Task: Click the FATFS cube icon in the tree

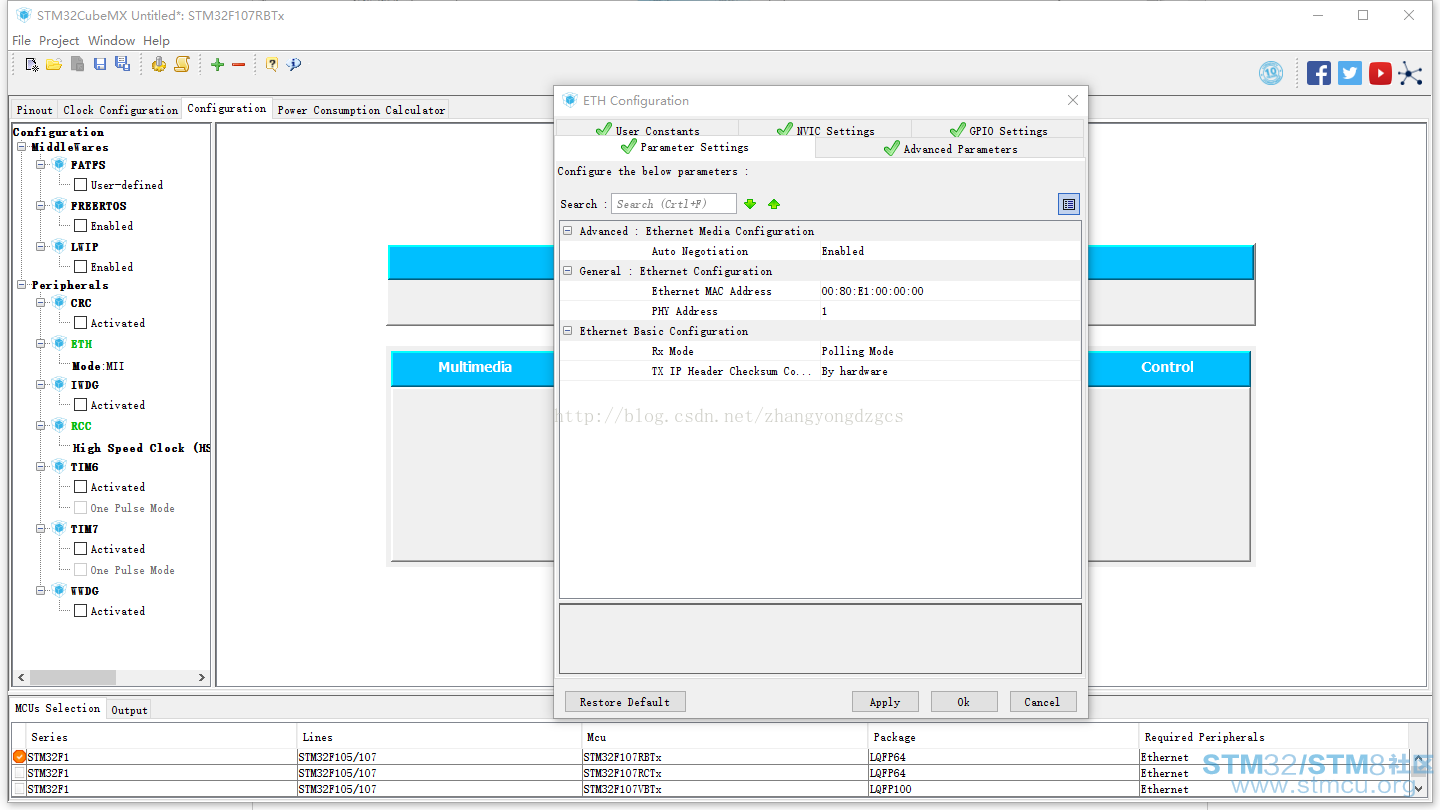Action: coord(59,164)
